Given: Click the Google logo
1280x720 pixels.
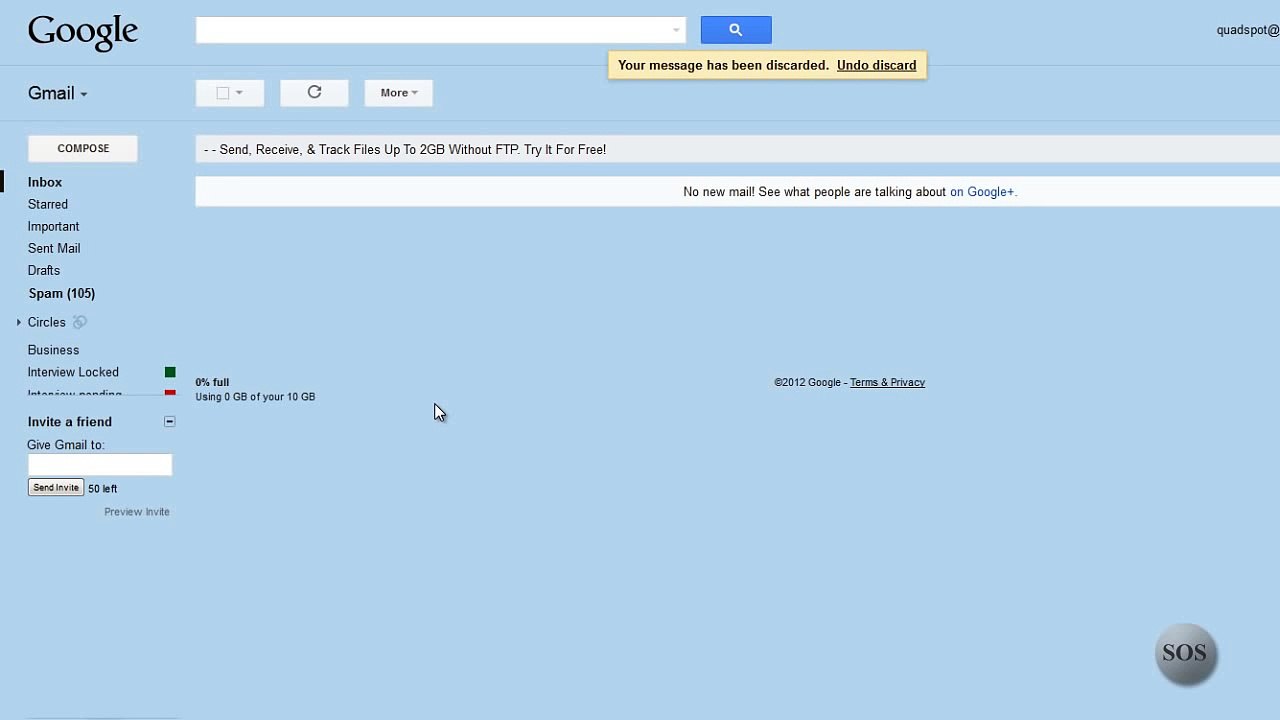Looking at the screenshot, I should click(83, 32).
